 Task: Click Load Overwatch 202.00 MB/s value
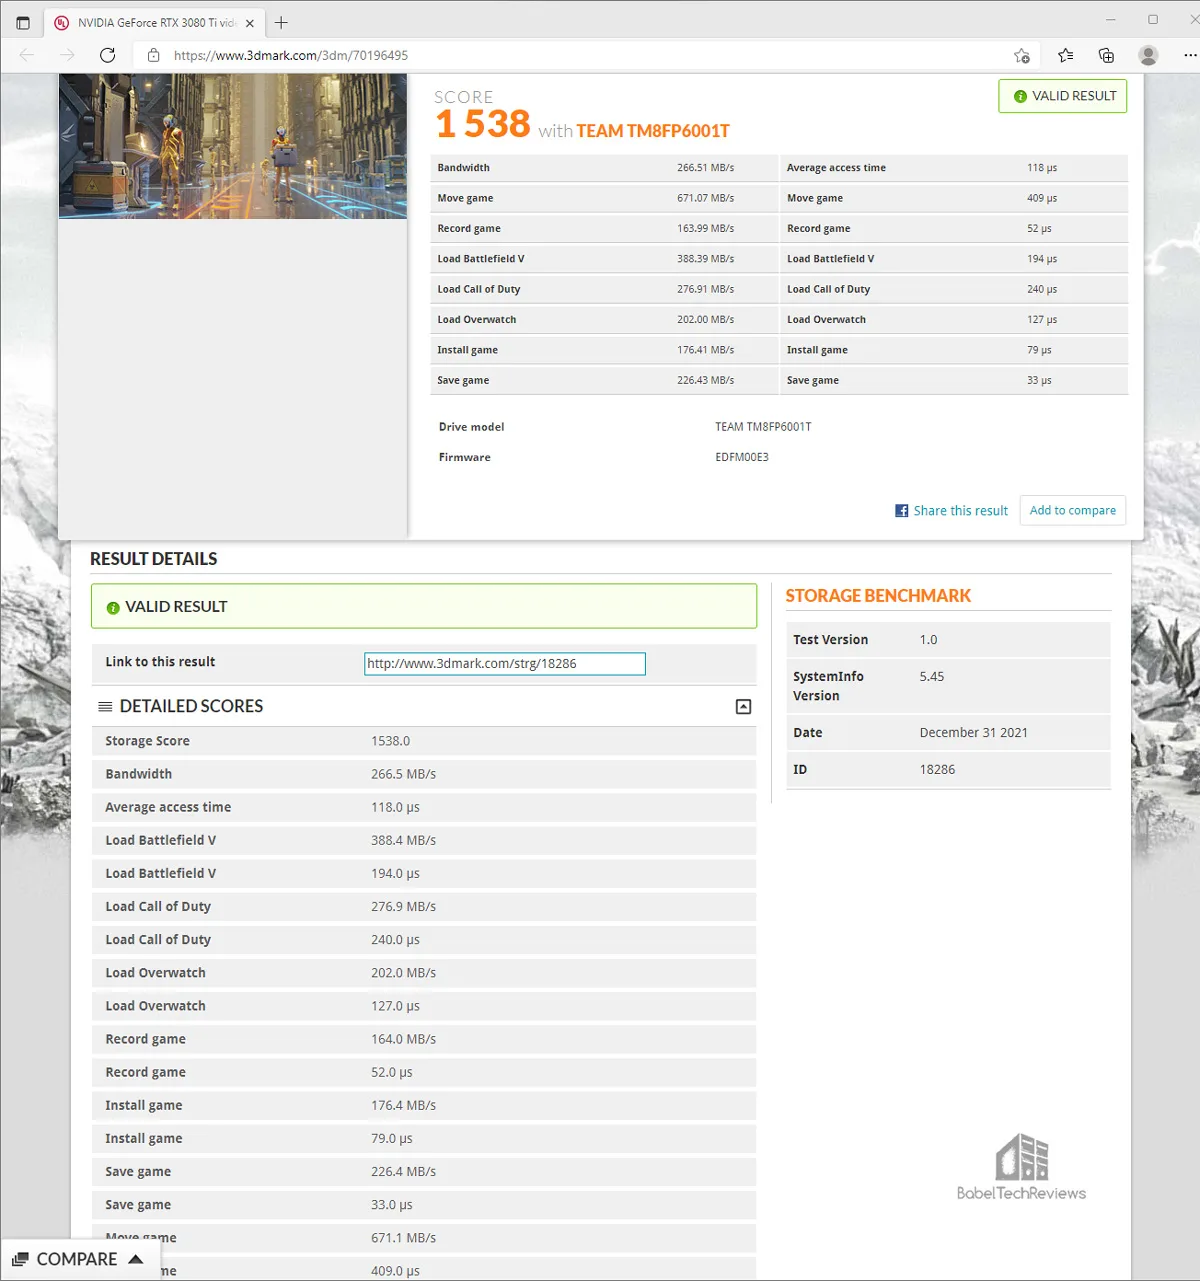pos(705,320)
